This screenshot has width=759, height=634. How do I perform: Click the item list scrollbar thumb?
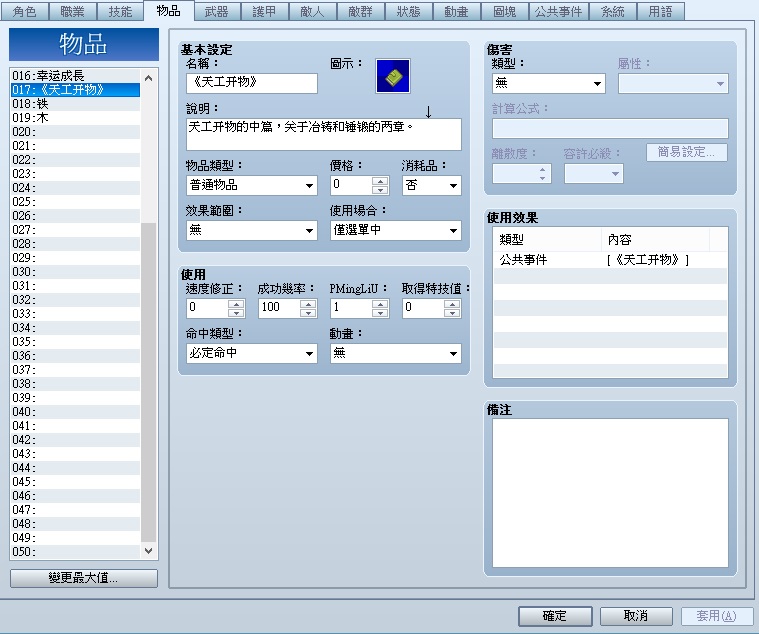[148, 382]
